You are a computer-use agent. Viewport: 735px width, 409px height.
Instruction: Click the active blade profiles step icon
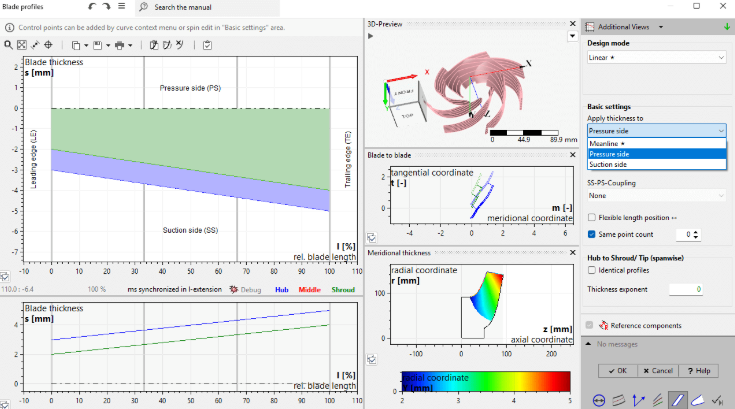pos(677,400)
